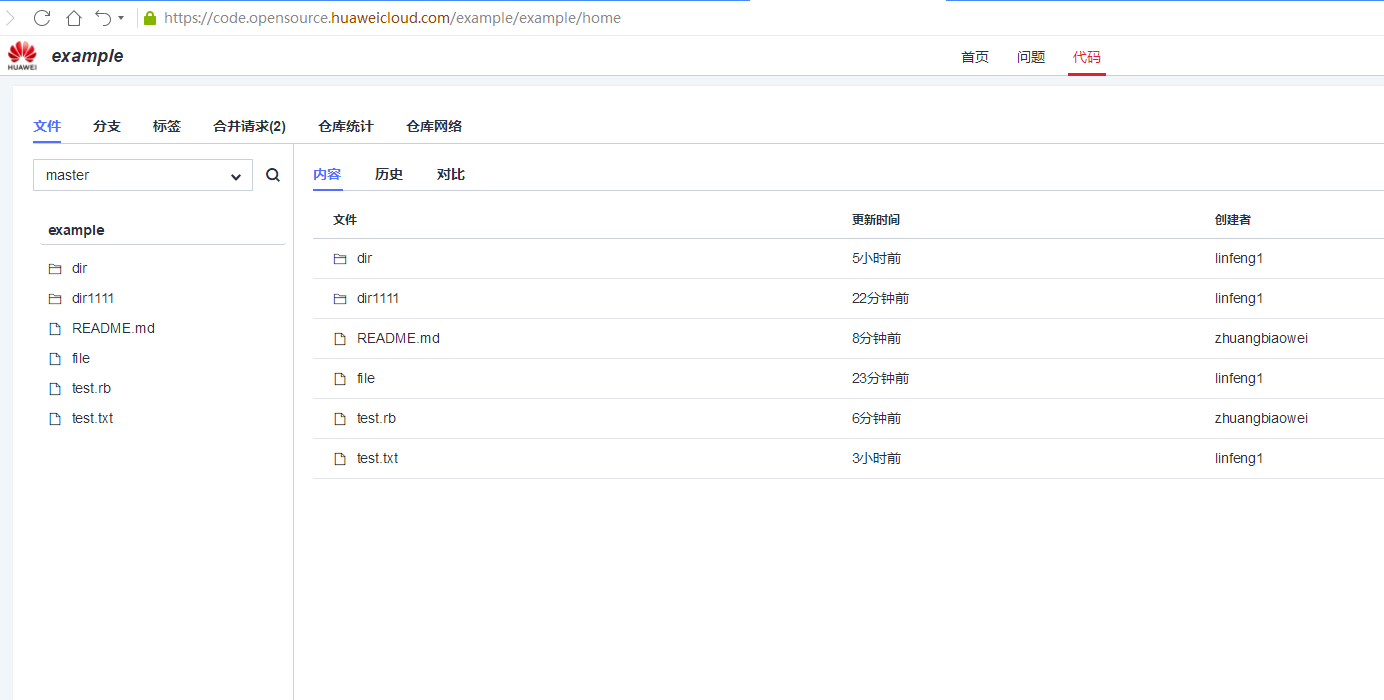Open the 合并请求(2) tab

click(249, 126)
